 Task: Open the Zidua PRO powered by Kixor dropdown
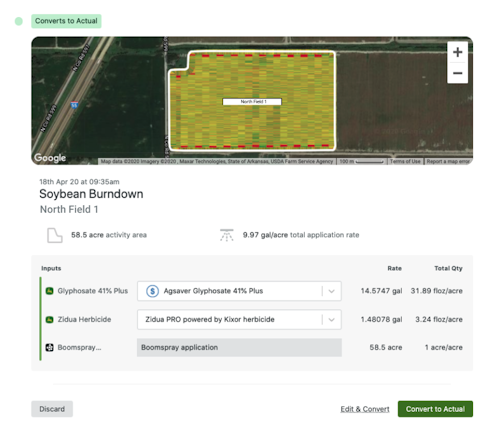[x=239, y=320]
